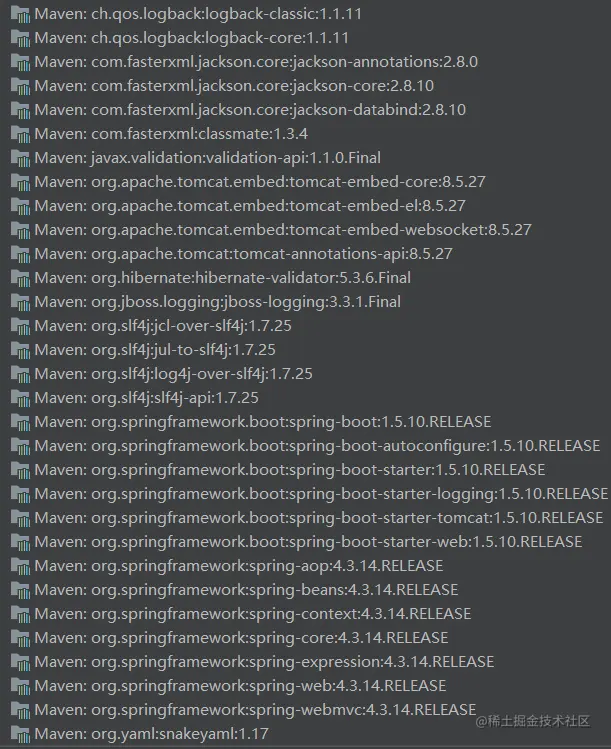Click library icon beside jul-to-slf4j:1.7.25

(x=20, y=350)
